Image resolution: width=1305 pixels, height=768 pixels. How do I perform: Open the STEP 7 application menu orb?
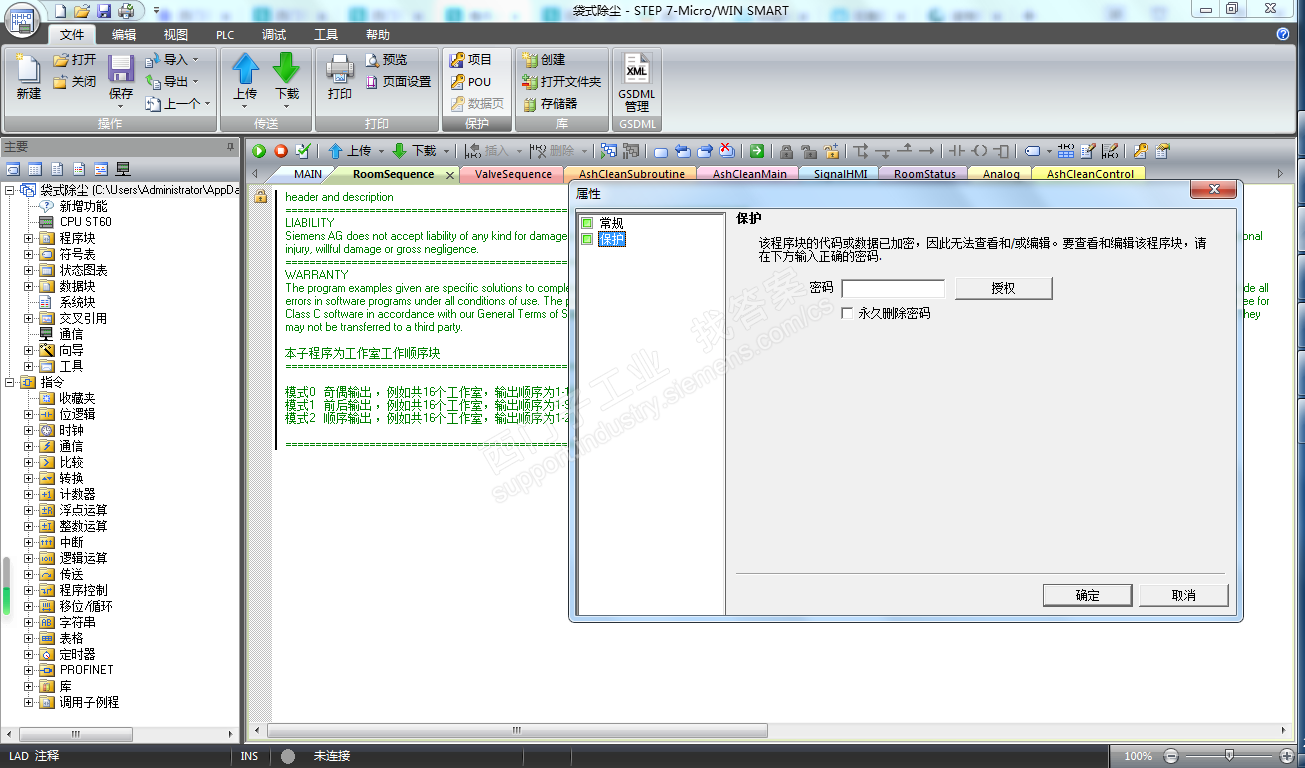point(23,22)
